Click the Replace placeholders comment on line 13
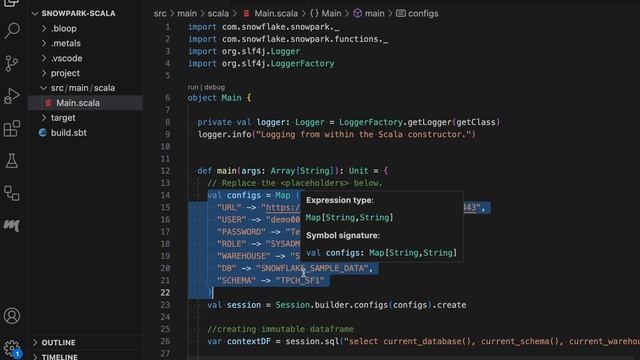Screen dimensions: 640x360 click(295, 183)
